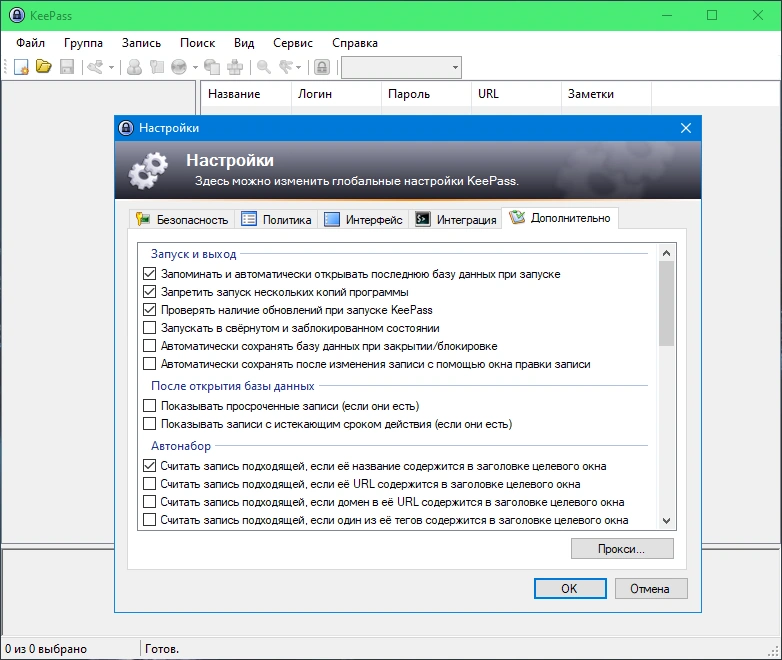Click the Open database folder icon
The width and height of the screenshot is (782, 660).
click(43, 66)
